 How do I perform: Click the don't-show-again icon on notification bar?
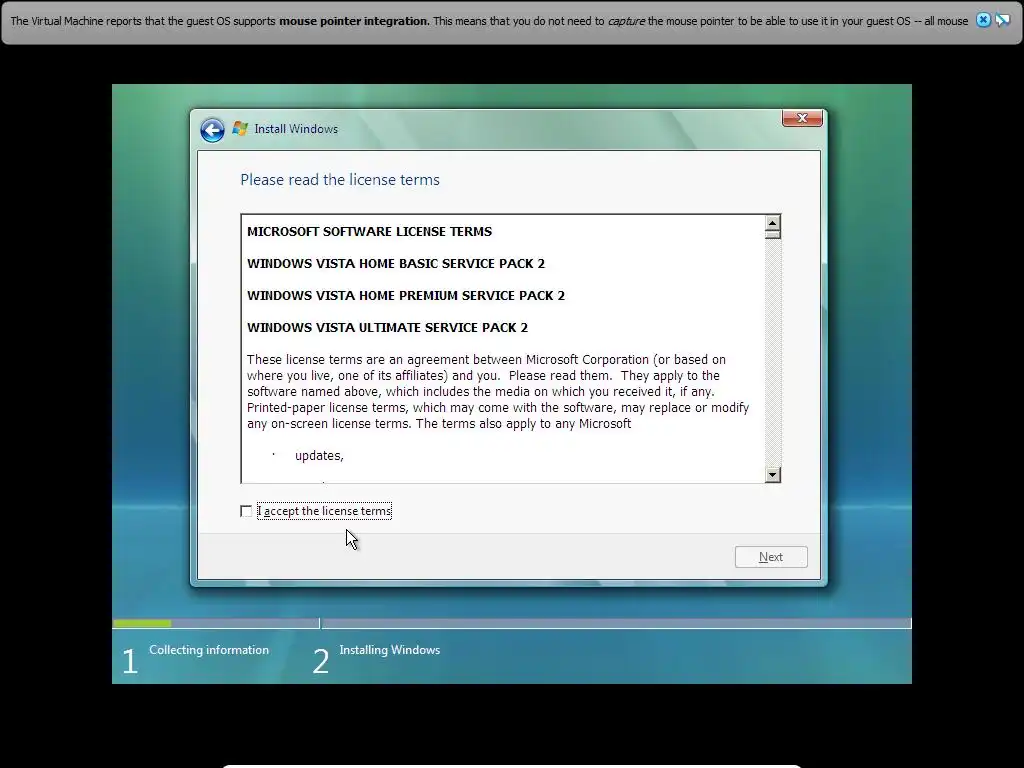tap(1002, 20)
